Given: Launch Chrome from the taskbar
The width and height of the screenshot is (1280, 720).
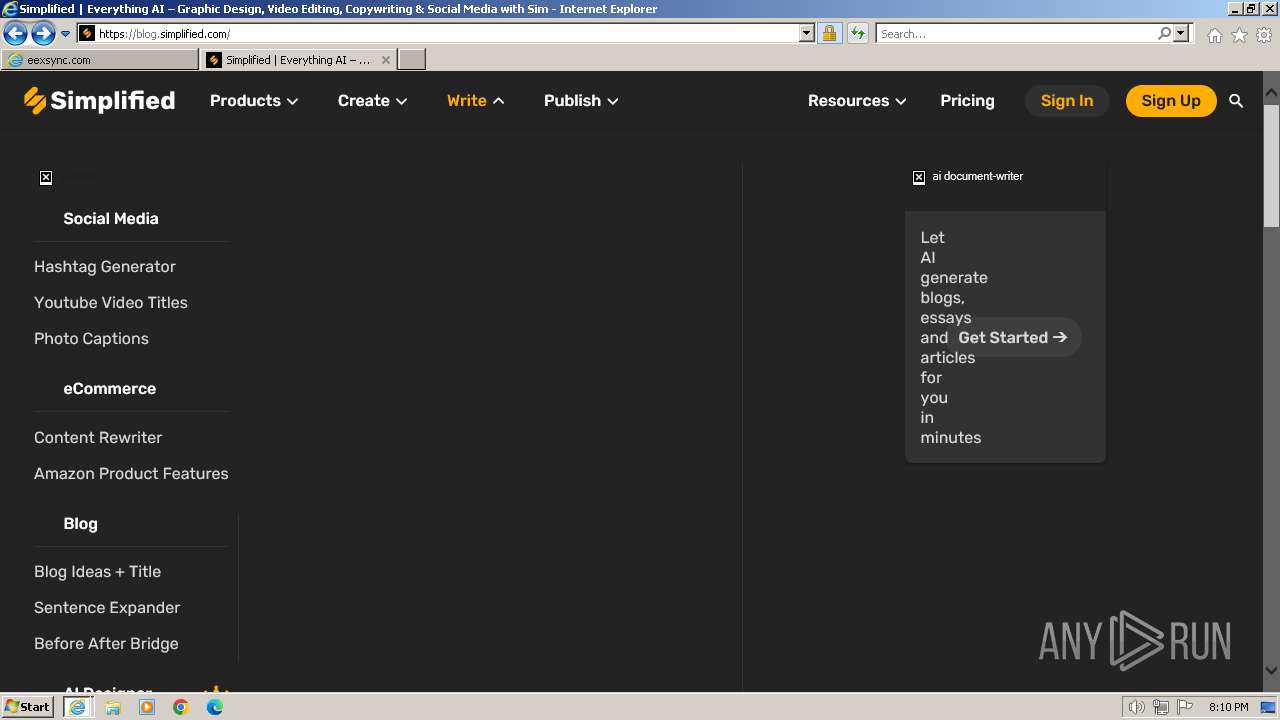Looking at the screenshot, I should pos(181,707).
